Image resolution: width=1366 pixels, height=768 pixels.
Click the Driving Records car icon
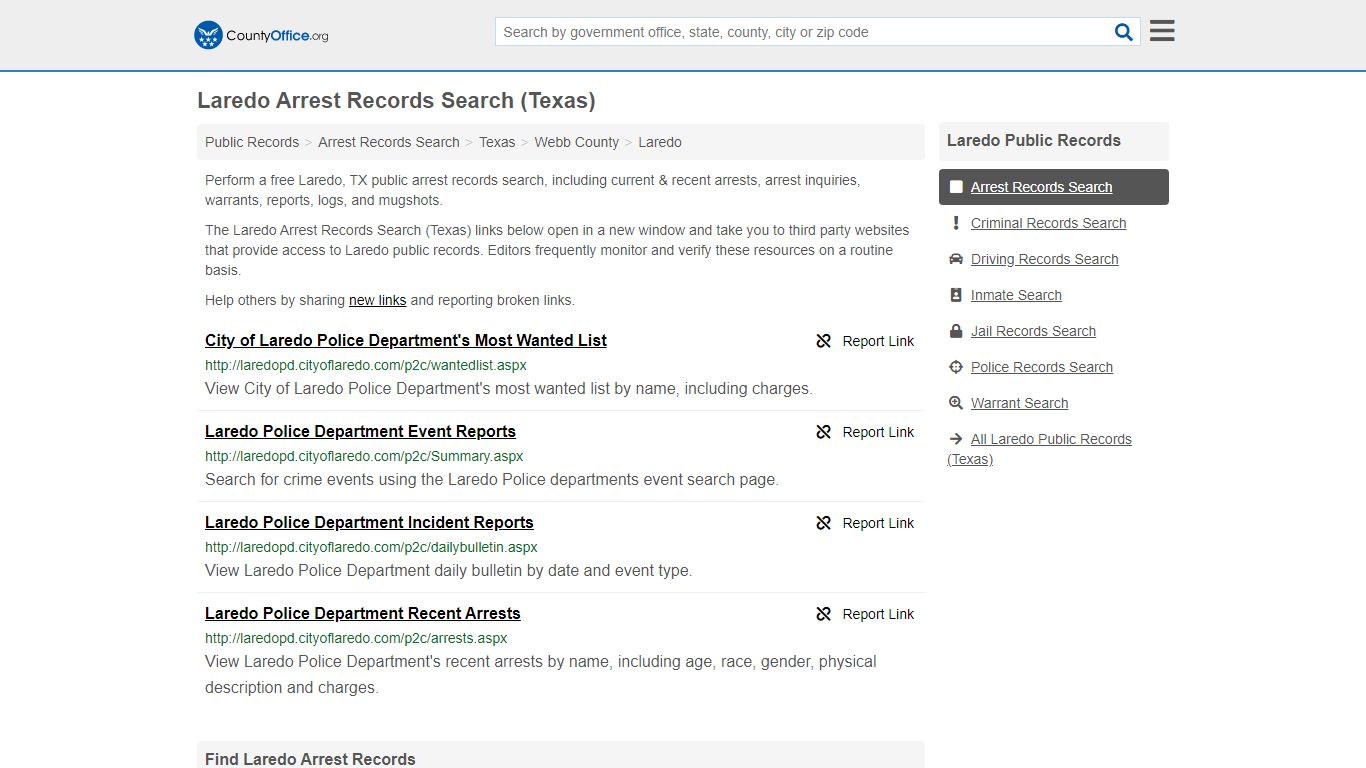pos(956,259)
